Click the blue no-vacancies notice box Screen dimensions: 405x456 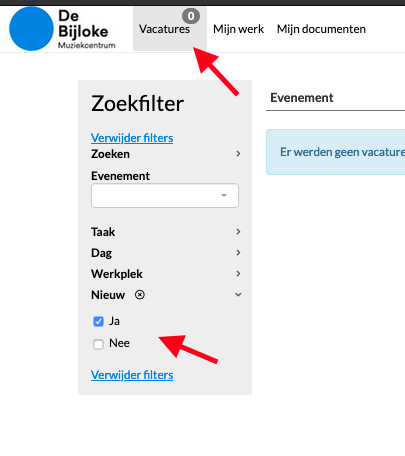pyautogui.click(x=335, y=152)
